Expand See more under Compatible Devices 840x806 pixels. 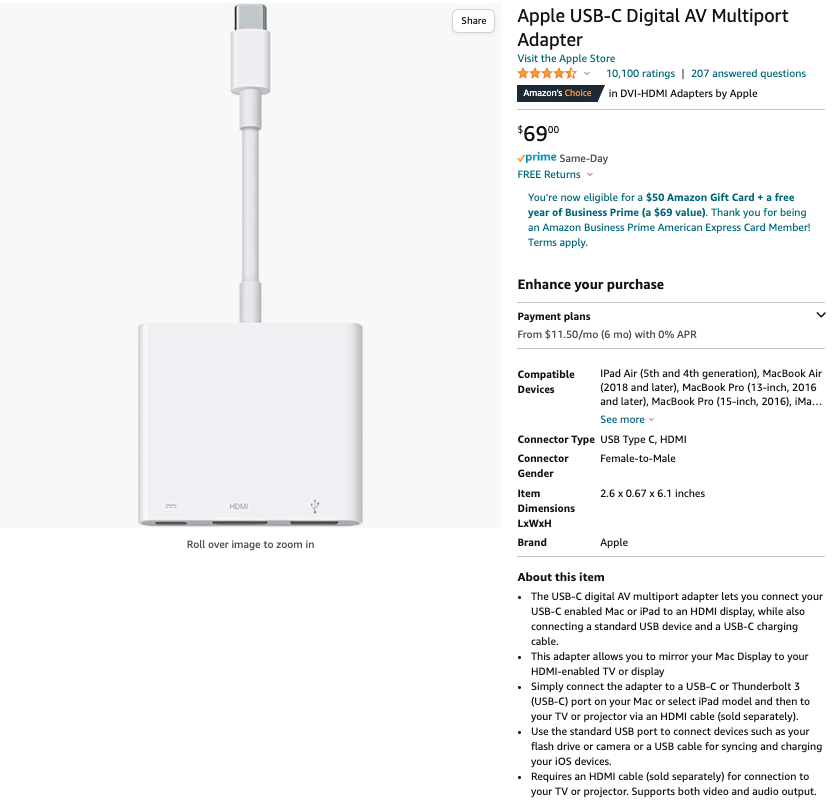tap(627, 420)
